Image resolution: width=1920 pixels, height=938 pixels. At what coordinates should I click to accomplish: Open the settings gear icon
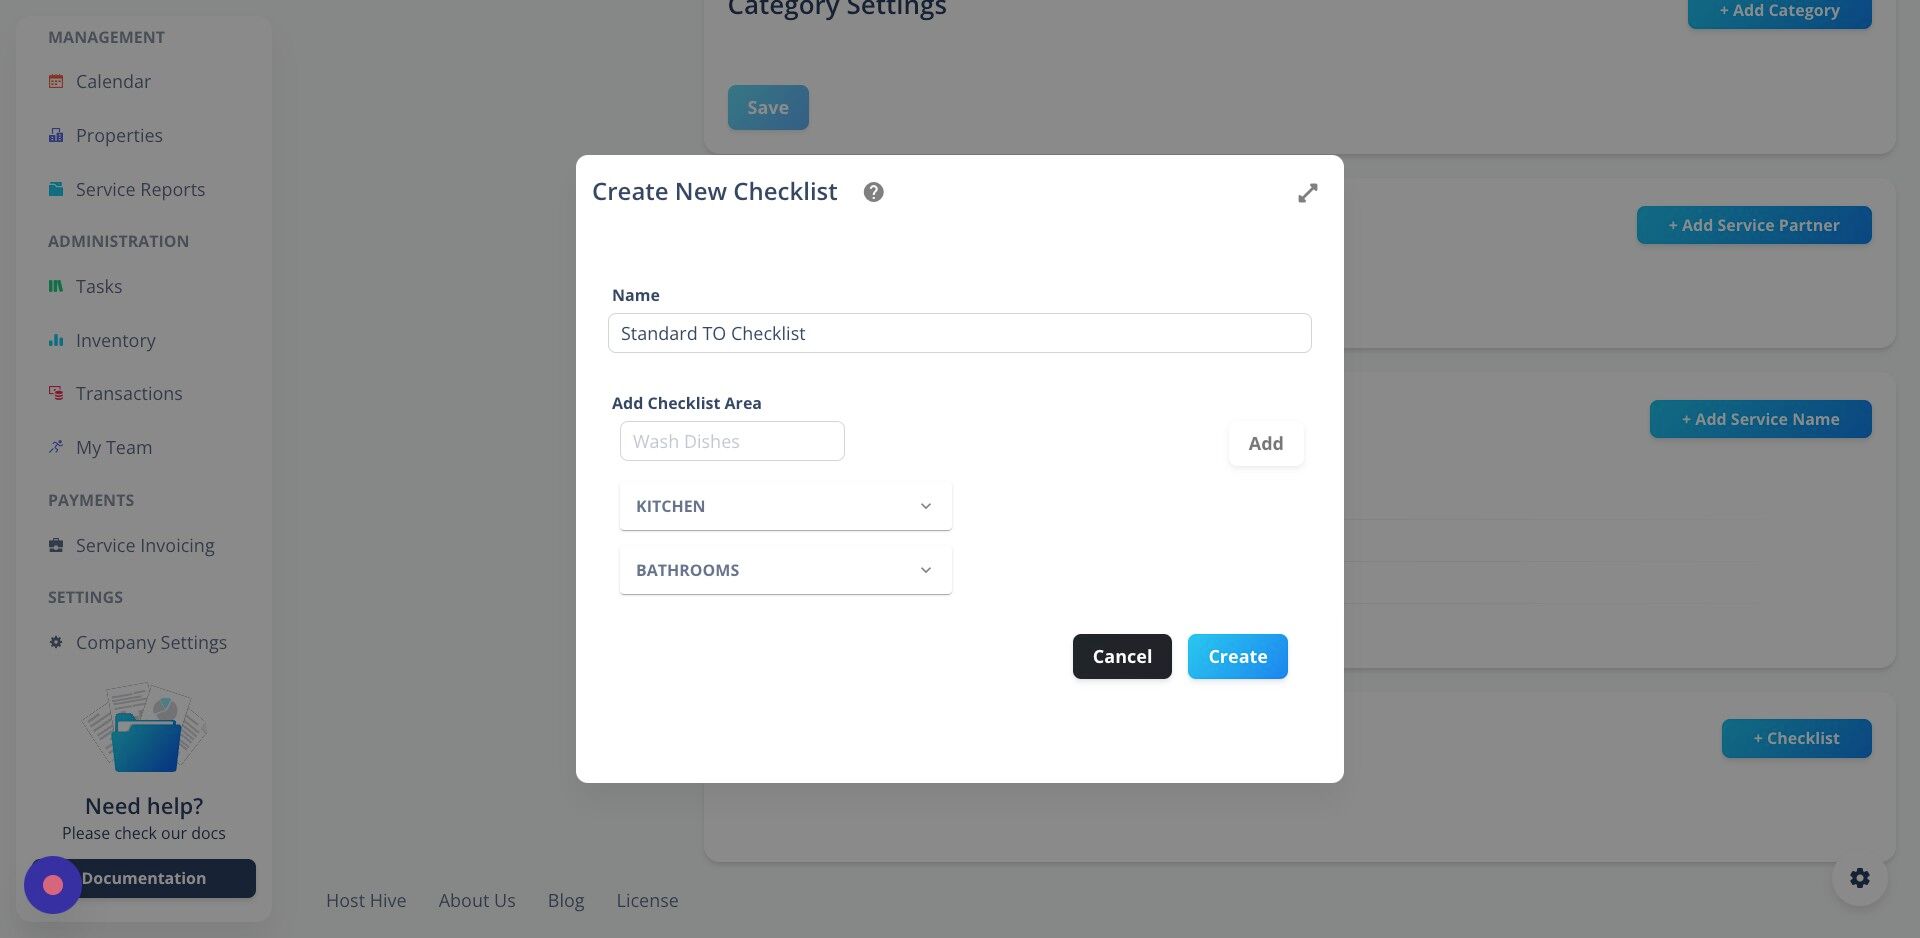point(1859,878)
